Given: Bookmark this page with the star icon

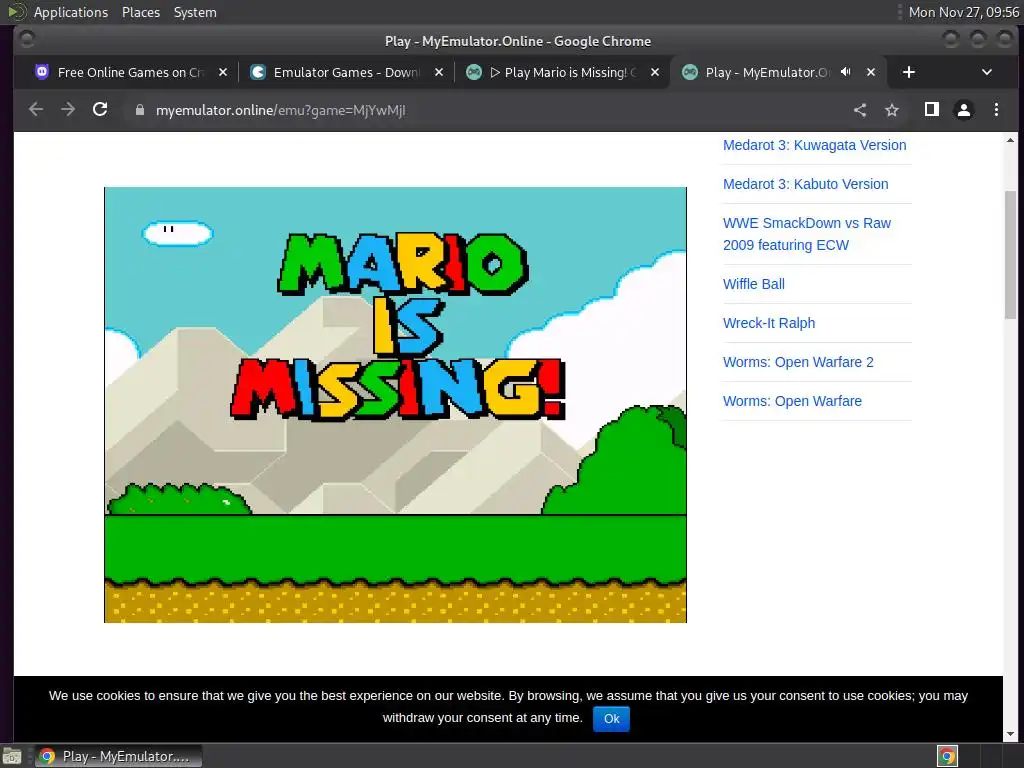Looking at the screenshot, I should (892, 110).
